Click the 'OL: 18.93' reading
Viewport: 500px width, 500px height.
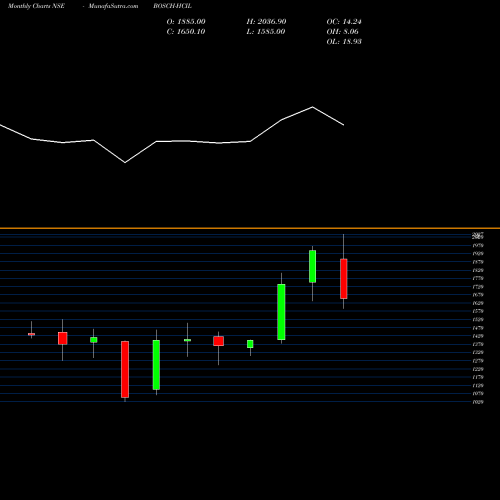[344, 42]
